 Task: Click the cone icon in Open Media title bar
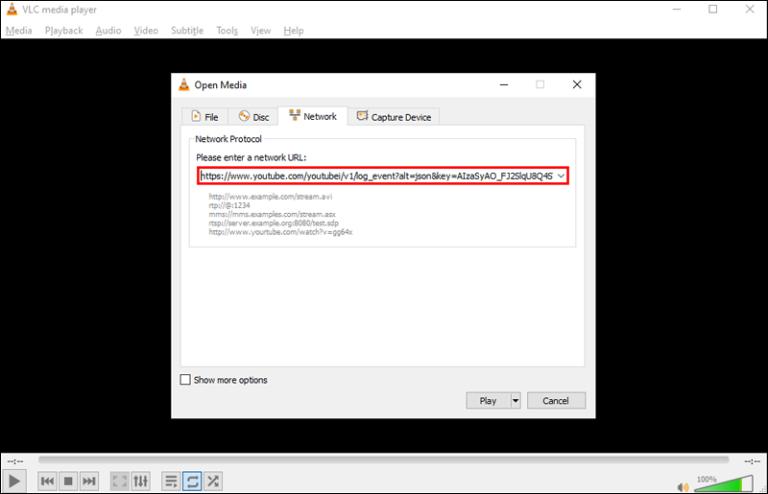click(x=184, y=84)
